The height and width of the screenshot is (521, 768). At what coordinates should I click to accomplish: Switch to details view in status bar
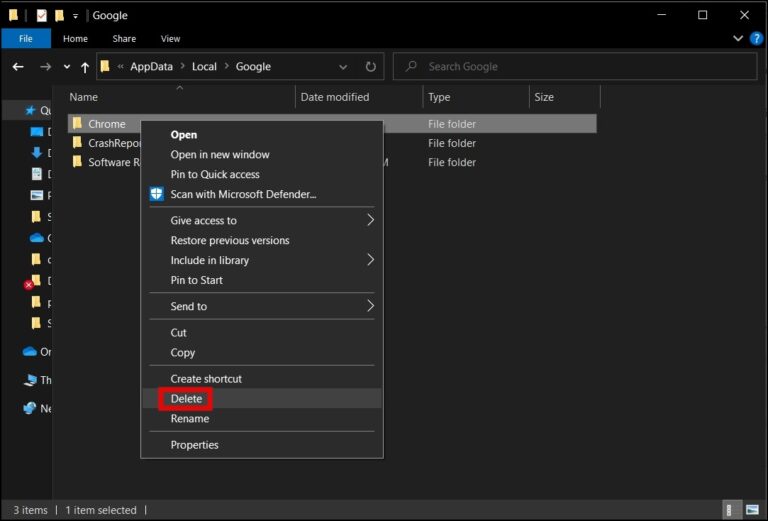732,510
